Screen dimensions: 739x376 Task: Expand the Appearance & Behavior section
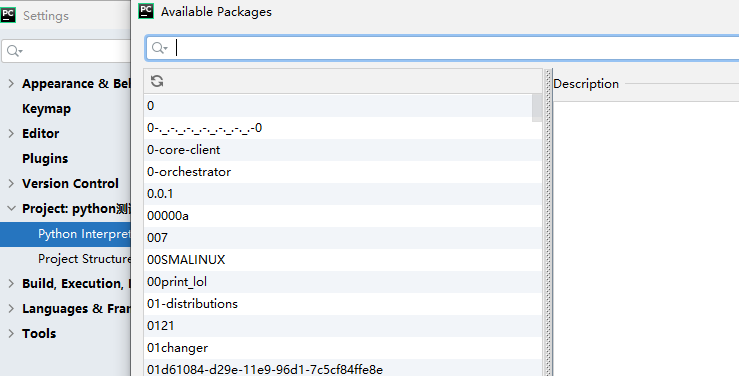click(x=11, y=83)
